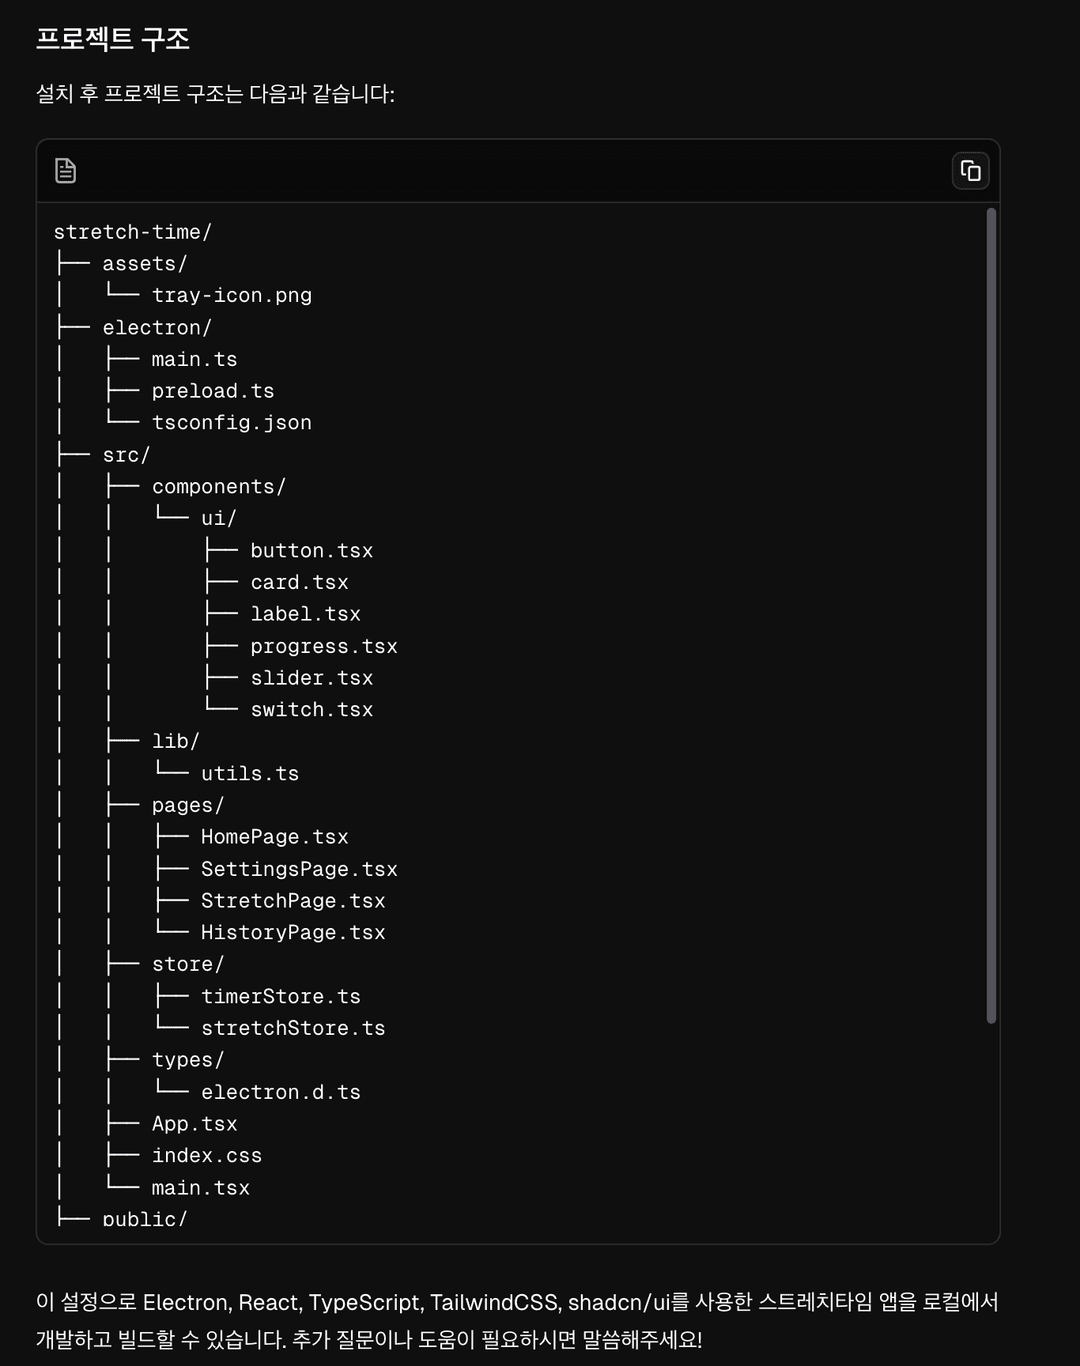Viewport: 1080px width, 1366px height.
Task: Click the copy code icon button
Action: click(970, 171)
